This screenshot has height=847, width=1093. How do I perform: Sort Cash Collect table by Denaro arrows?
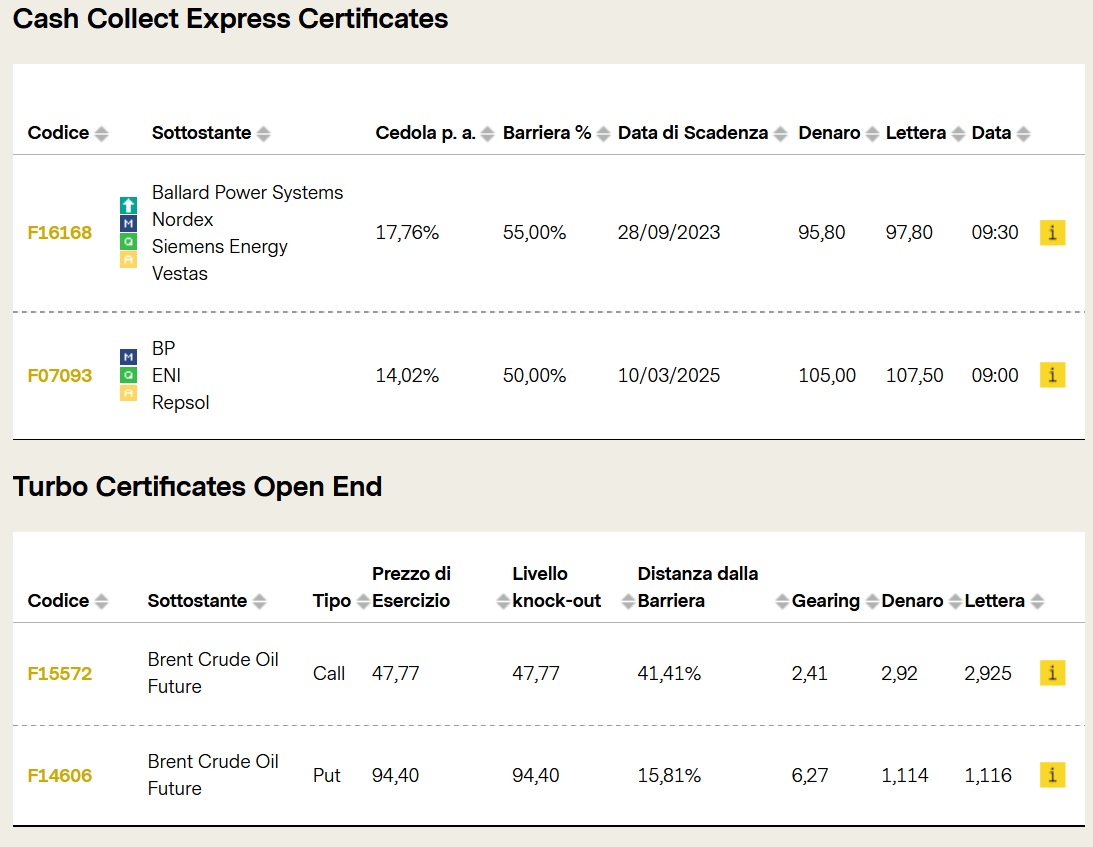click(x=872, y=133)
